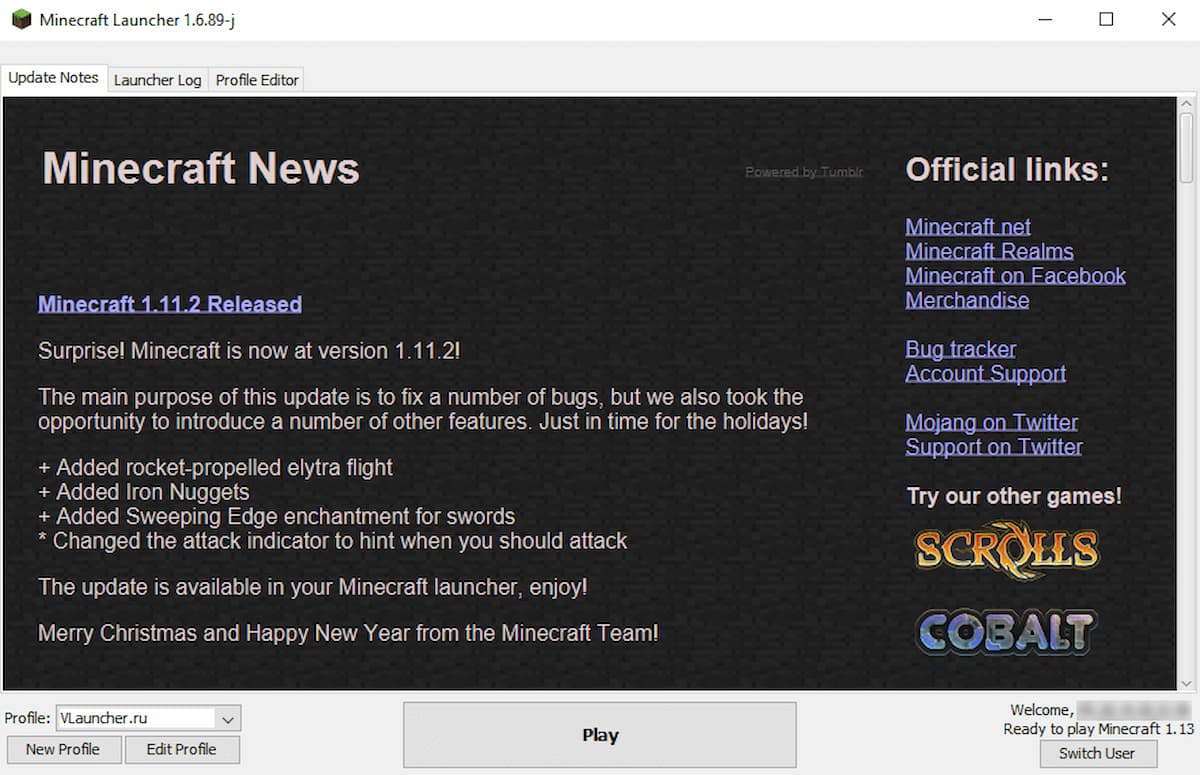Visit Minecraft Realms
Viewport: 1200px width, 775px height.
point(989,251)
